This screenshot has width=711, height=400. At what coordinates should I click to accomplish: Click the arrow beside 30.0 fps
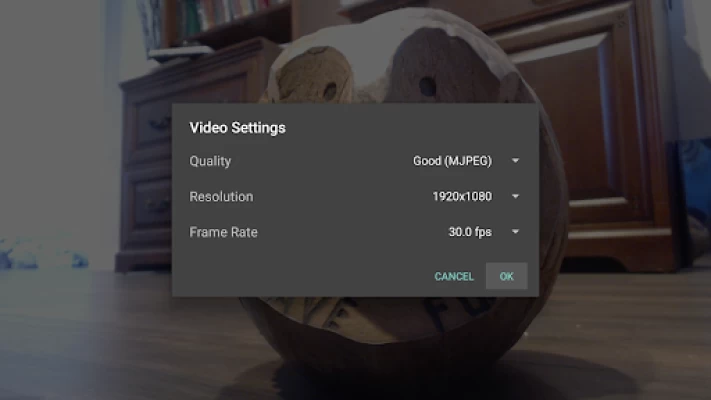[515, 232]
